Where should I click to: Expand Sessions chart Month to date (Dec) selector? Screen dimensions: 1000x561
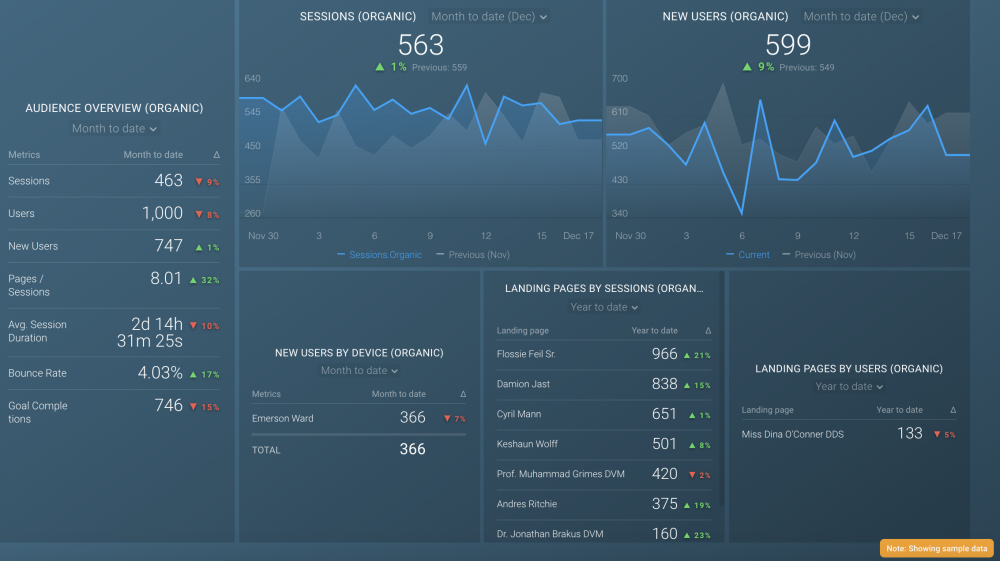489,17
